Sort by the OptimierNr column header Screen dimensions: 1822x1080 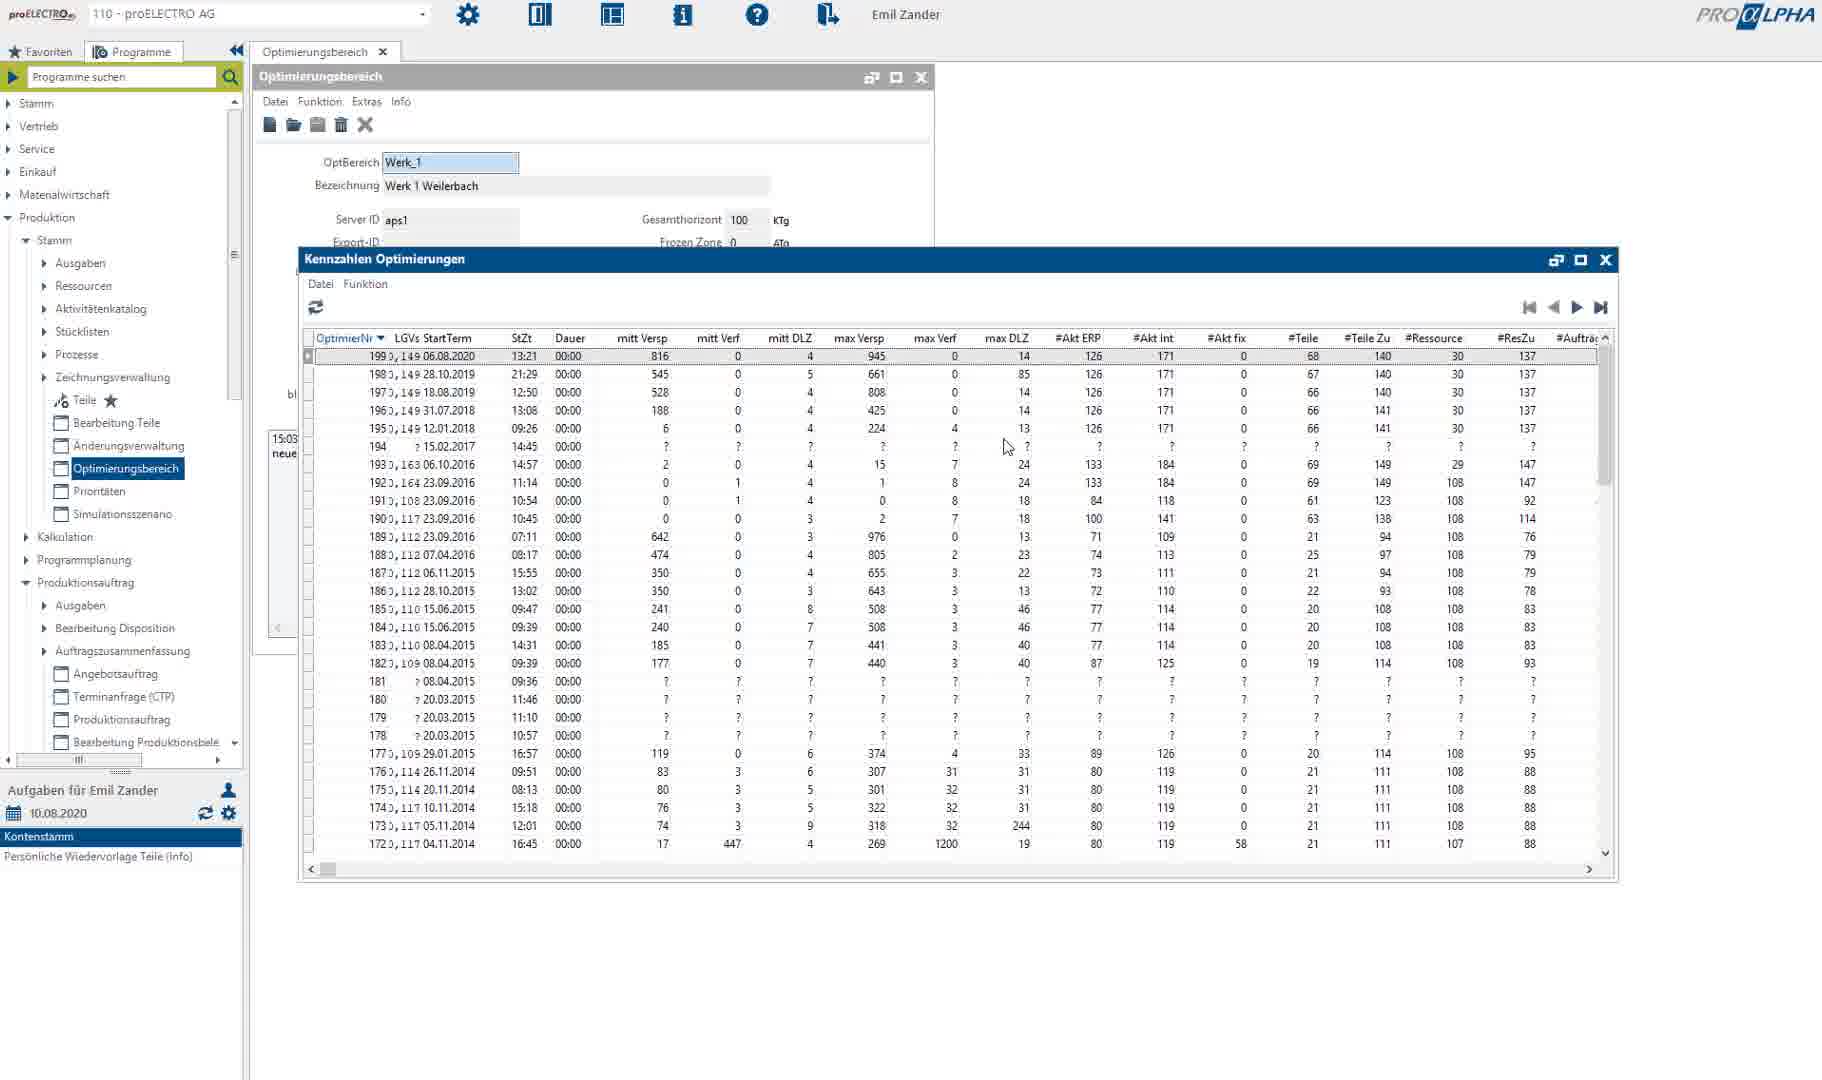350,338
